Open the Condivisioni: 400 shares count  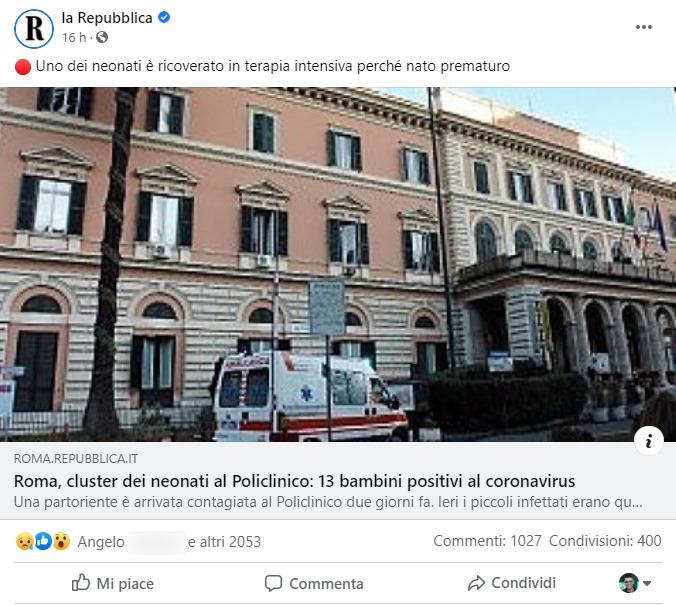(x=605, y=540)
